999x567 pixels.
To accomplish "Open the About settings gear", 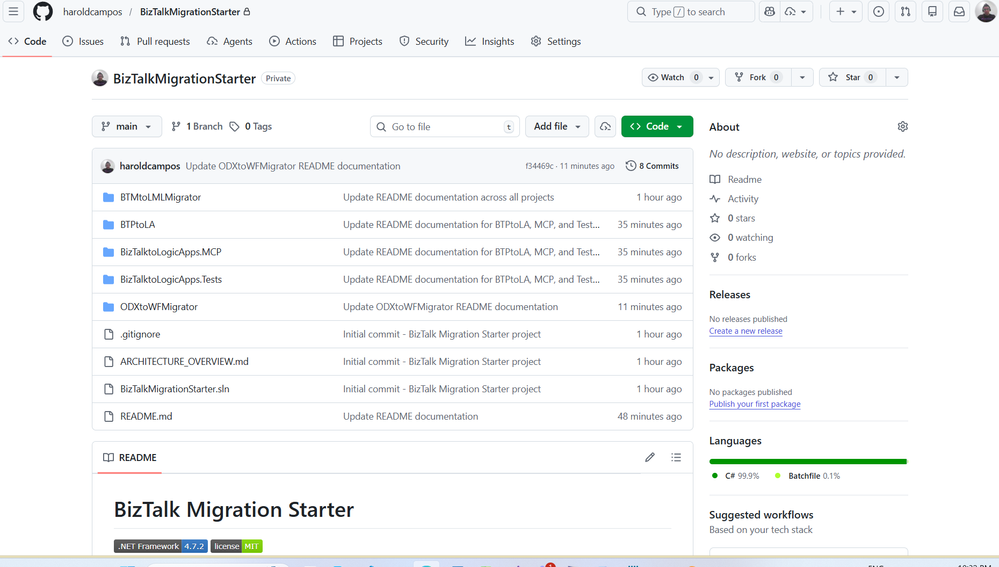I will pos(902,127).
